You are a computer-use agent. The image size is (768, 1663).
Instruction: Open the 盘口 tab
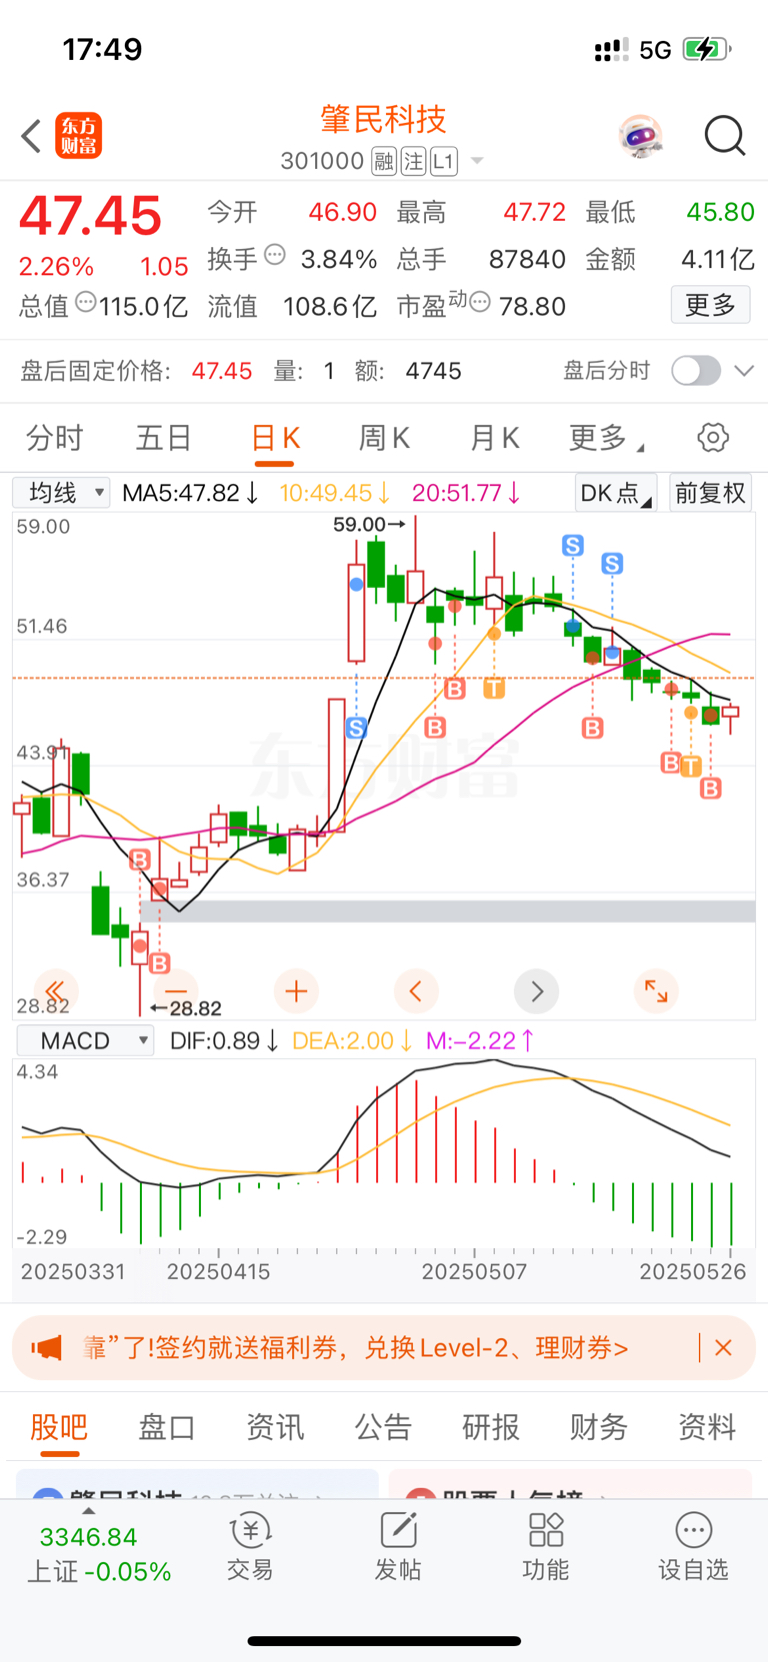point(167,1427)
